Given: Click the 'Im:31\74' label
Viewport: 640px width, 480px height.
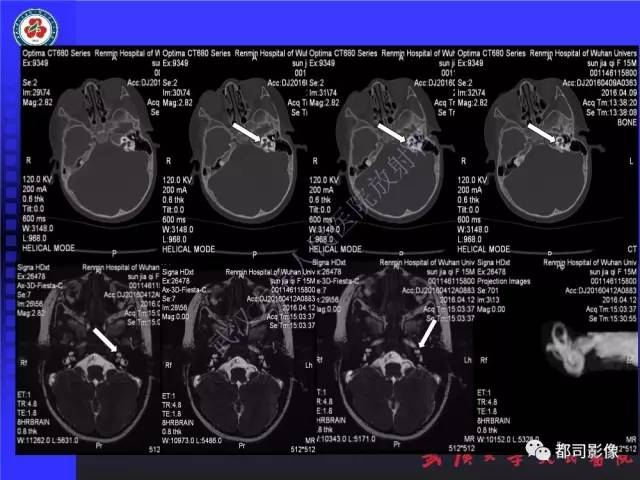Looking at the screenshot, I should [323, 93].
